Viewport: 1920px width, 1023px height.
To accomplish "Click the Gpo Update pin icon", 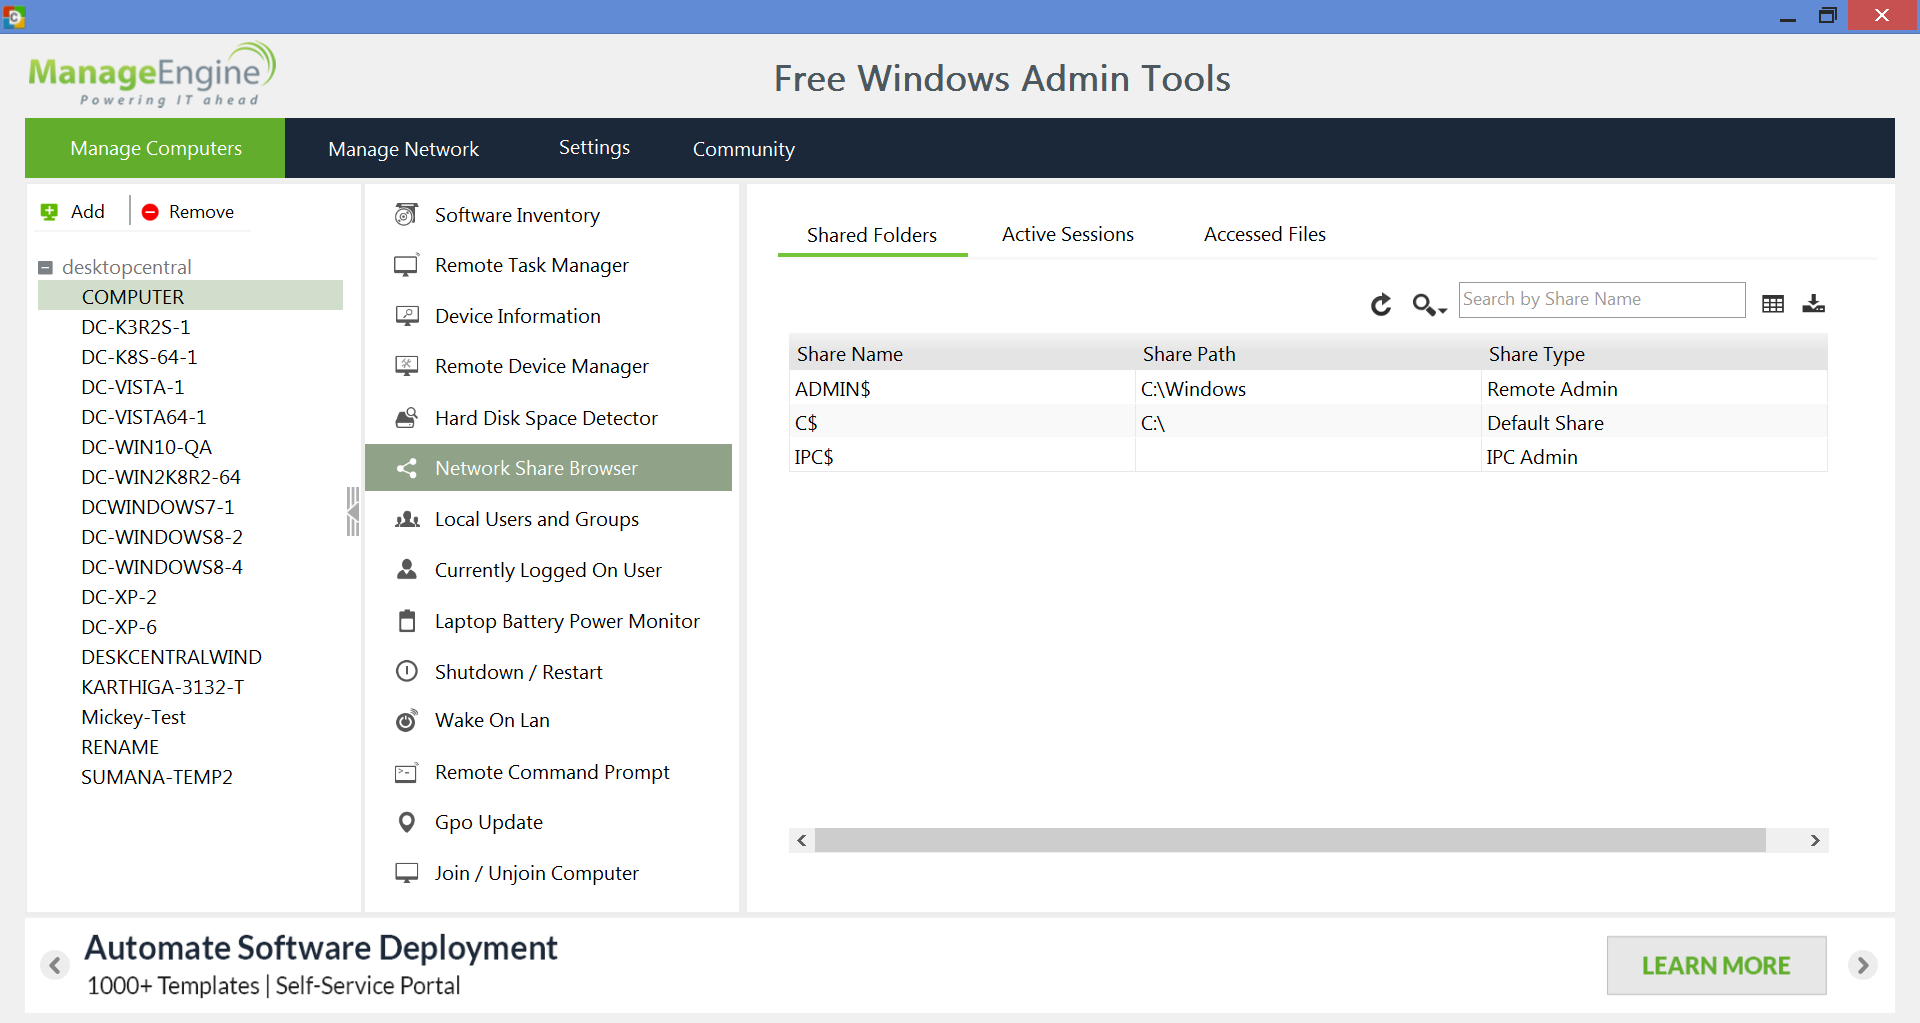I will point(406,822).
